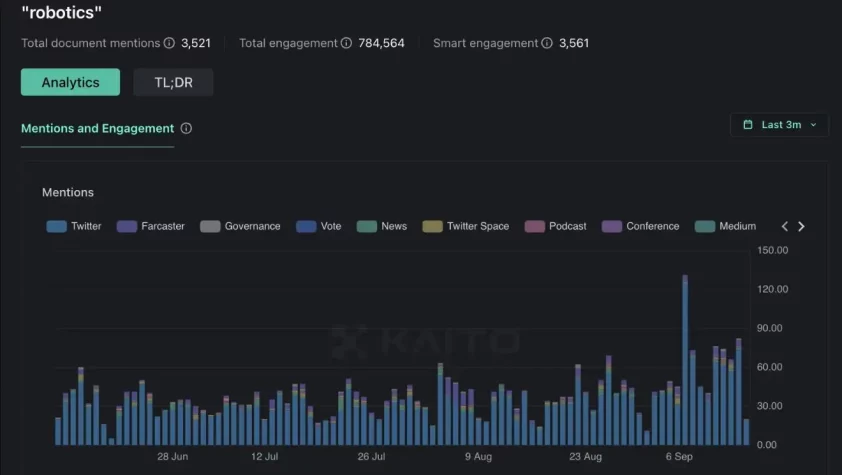Toggle News series visibility
The height and width of the screenshot is (475, 842).
(382, 226)
